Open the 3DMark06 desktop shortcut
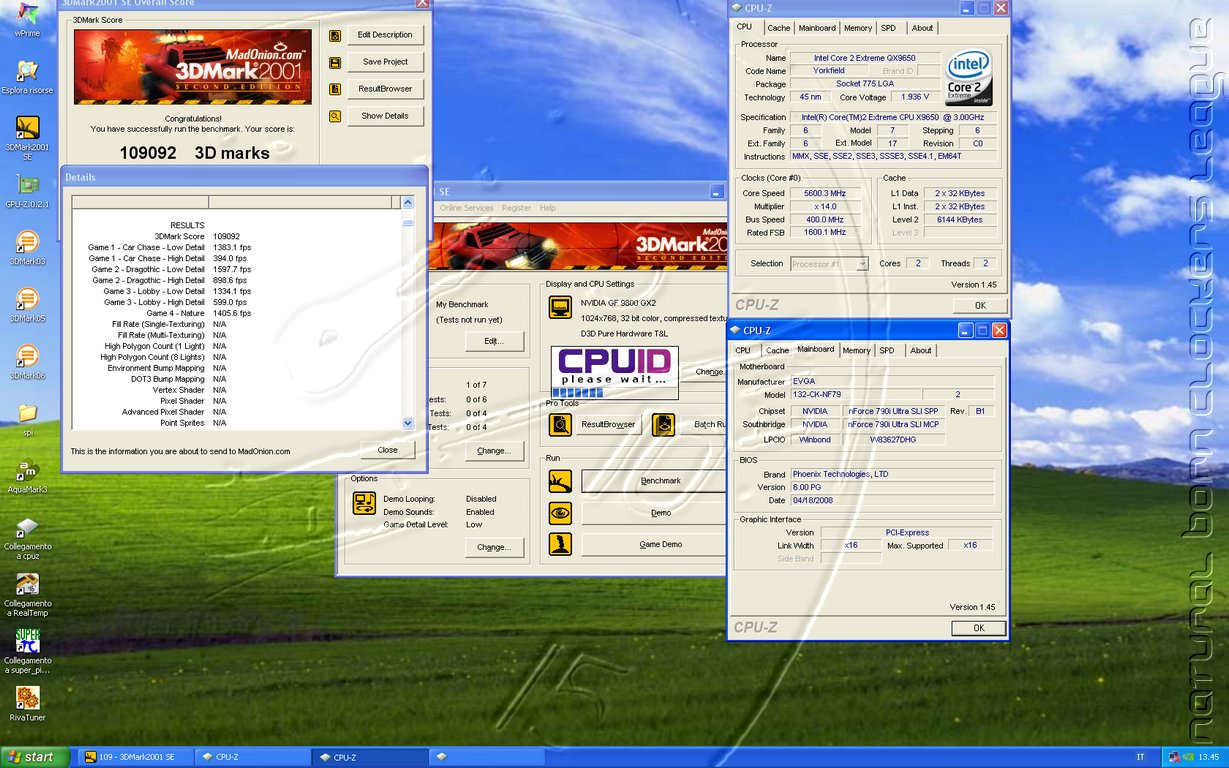The width and height of the screenshot is (1229, 768). pos(27,361)
